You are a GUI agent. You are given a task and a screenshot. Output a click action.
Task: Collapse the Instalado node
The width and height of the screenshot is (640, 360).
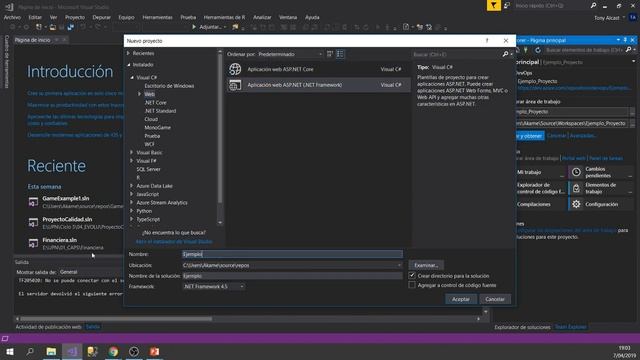coord(129,64)
